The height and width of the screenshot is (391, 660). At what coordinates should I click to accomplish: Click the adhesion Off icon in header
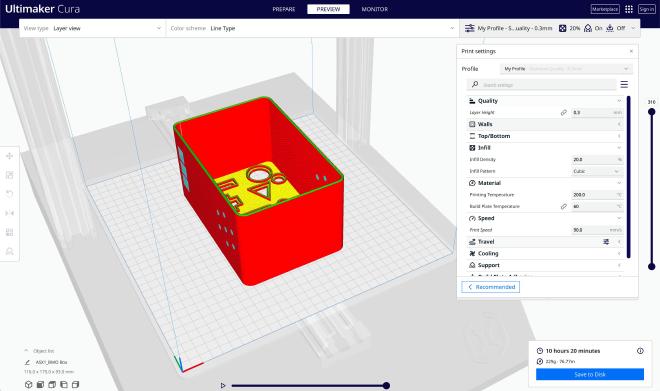pos(610,28)
